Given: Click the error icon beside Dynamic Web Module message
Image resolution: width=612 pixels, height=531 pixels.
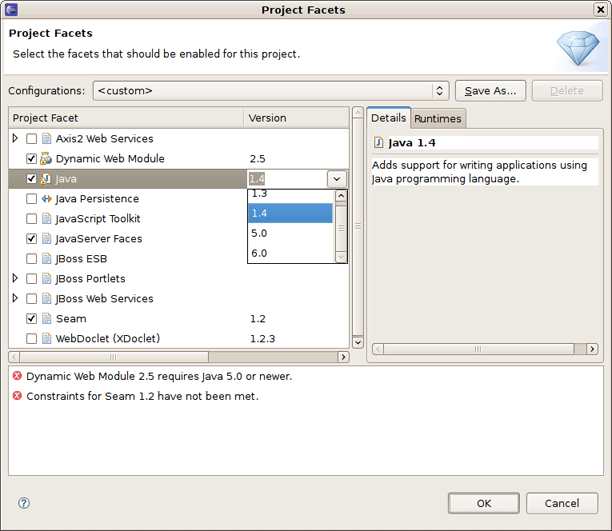Looking at the screenshot, I should [x=17, y=377].
